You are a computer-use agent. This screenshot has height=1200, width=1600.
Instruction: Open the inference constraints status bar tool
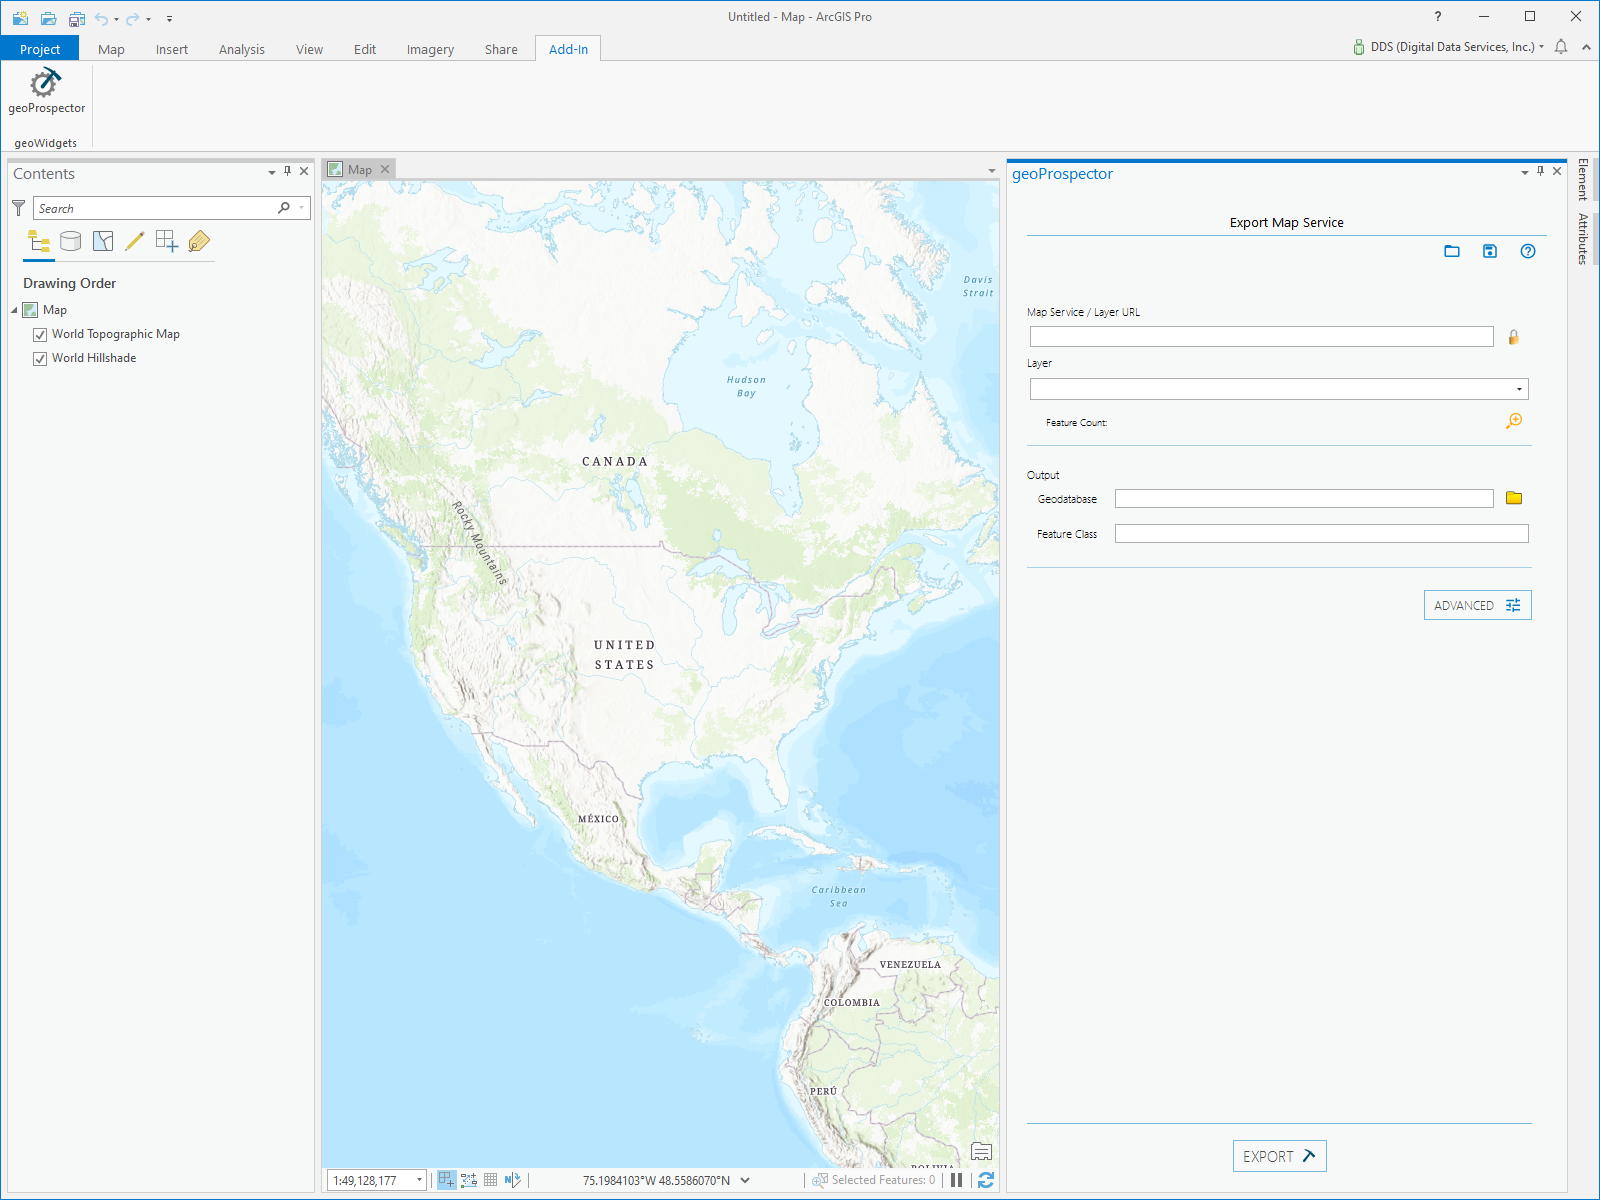point(469,1180)
